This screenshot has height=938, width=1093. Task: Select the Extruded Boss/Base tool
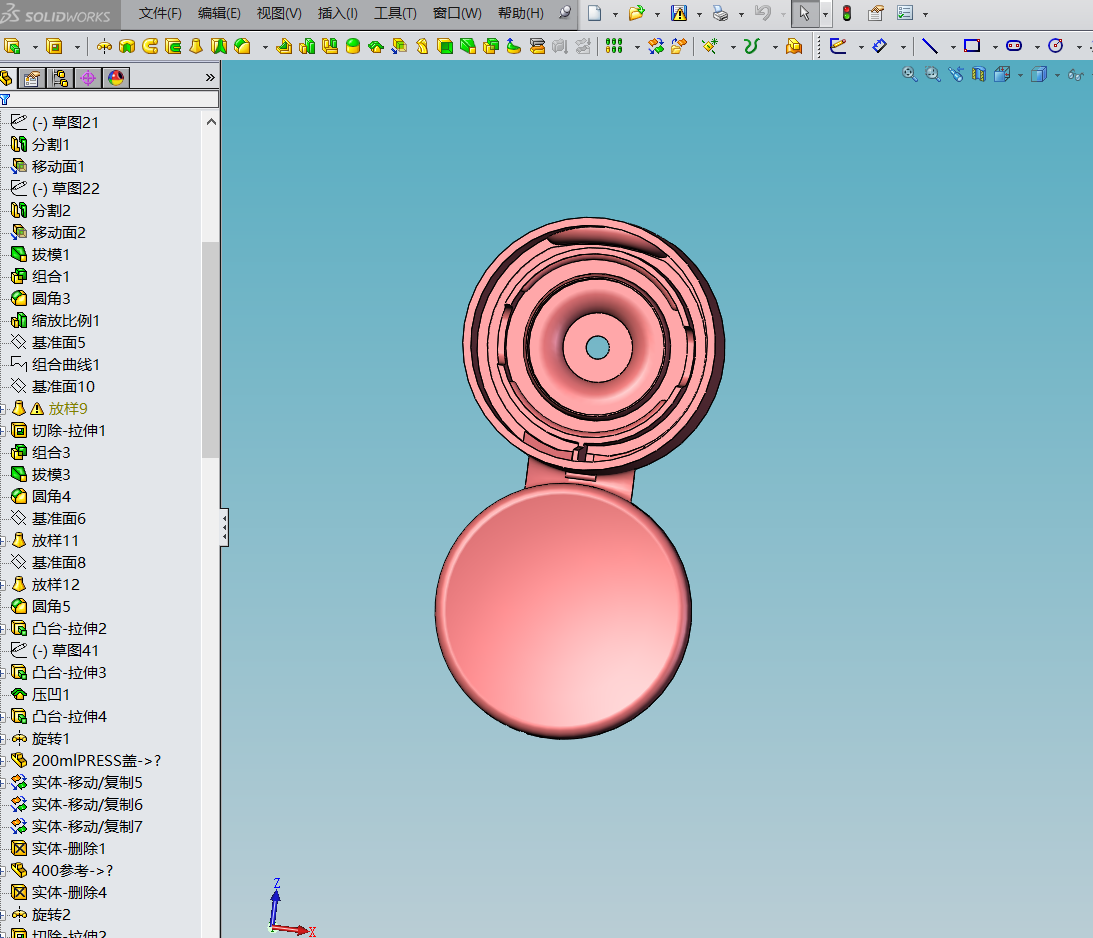coord(12,47)
